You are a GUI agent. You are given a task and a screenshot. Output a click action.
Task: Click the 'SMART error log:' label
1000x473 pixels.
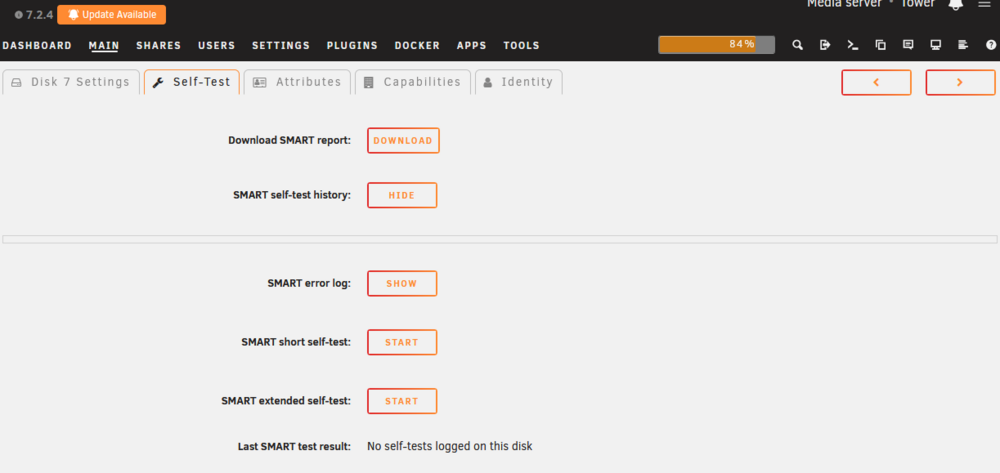click(x=309, y=284)
